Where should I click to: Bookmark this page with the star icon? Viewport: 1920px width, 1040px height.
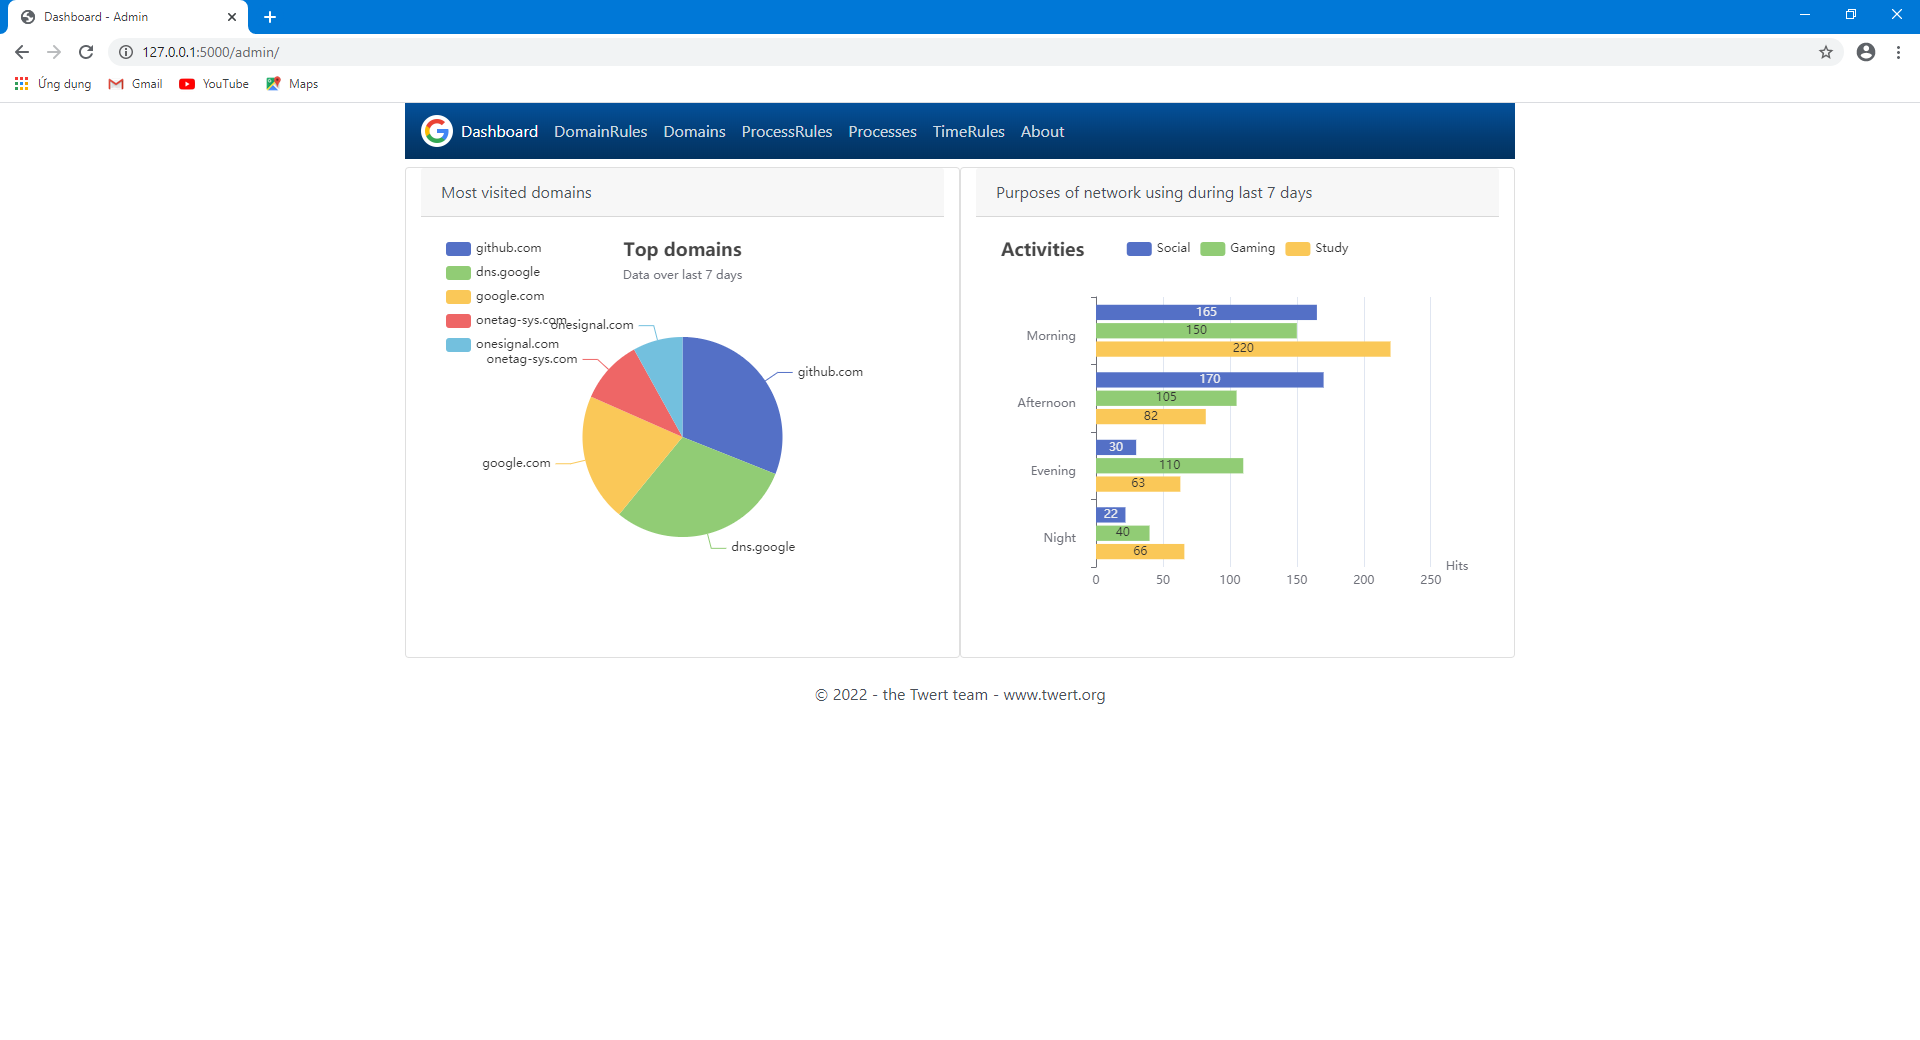click(x=1826, y=52)
